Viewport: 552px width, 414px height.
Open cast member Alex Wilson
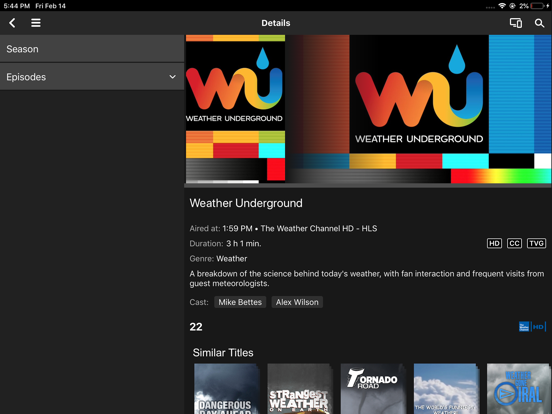coord(297,302)
